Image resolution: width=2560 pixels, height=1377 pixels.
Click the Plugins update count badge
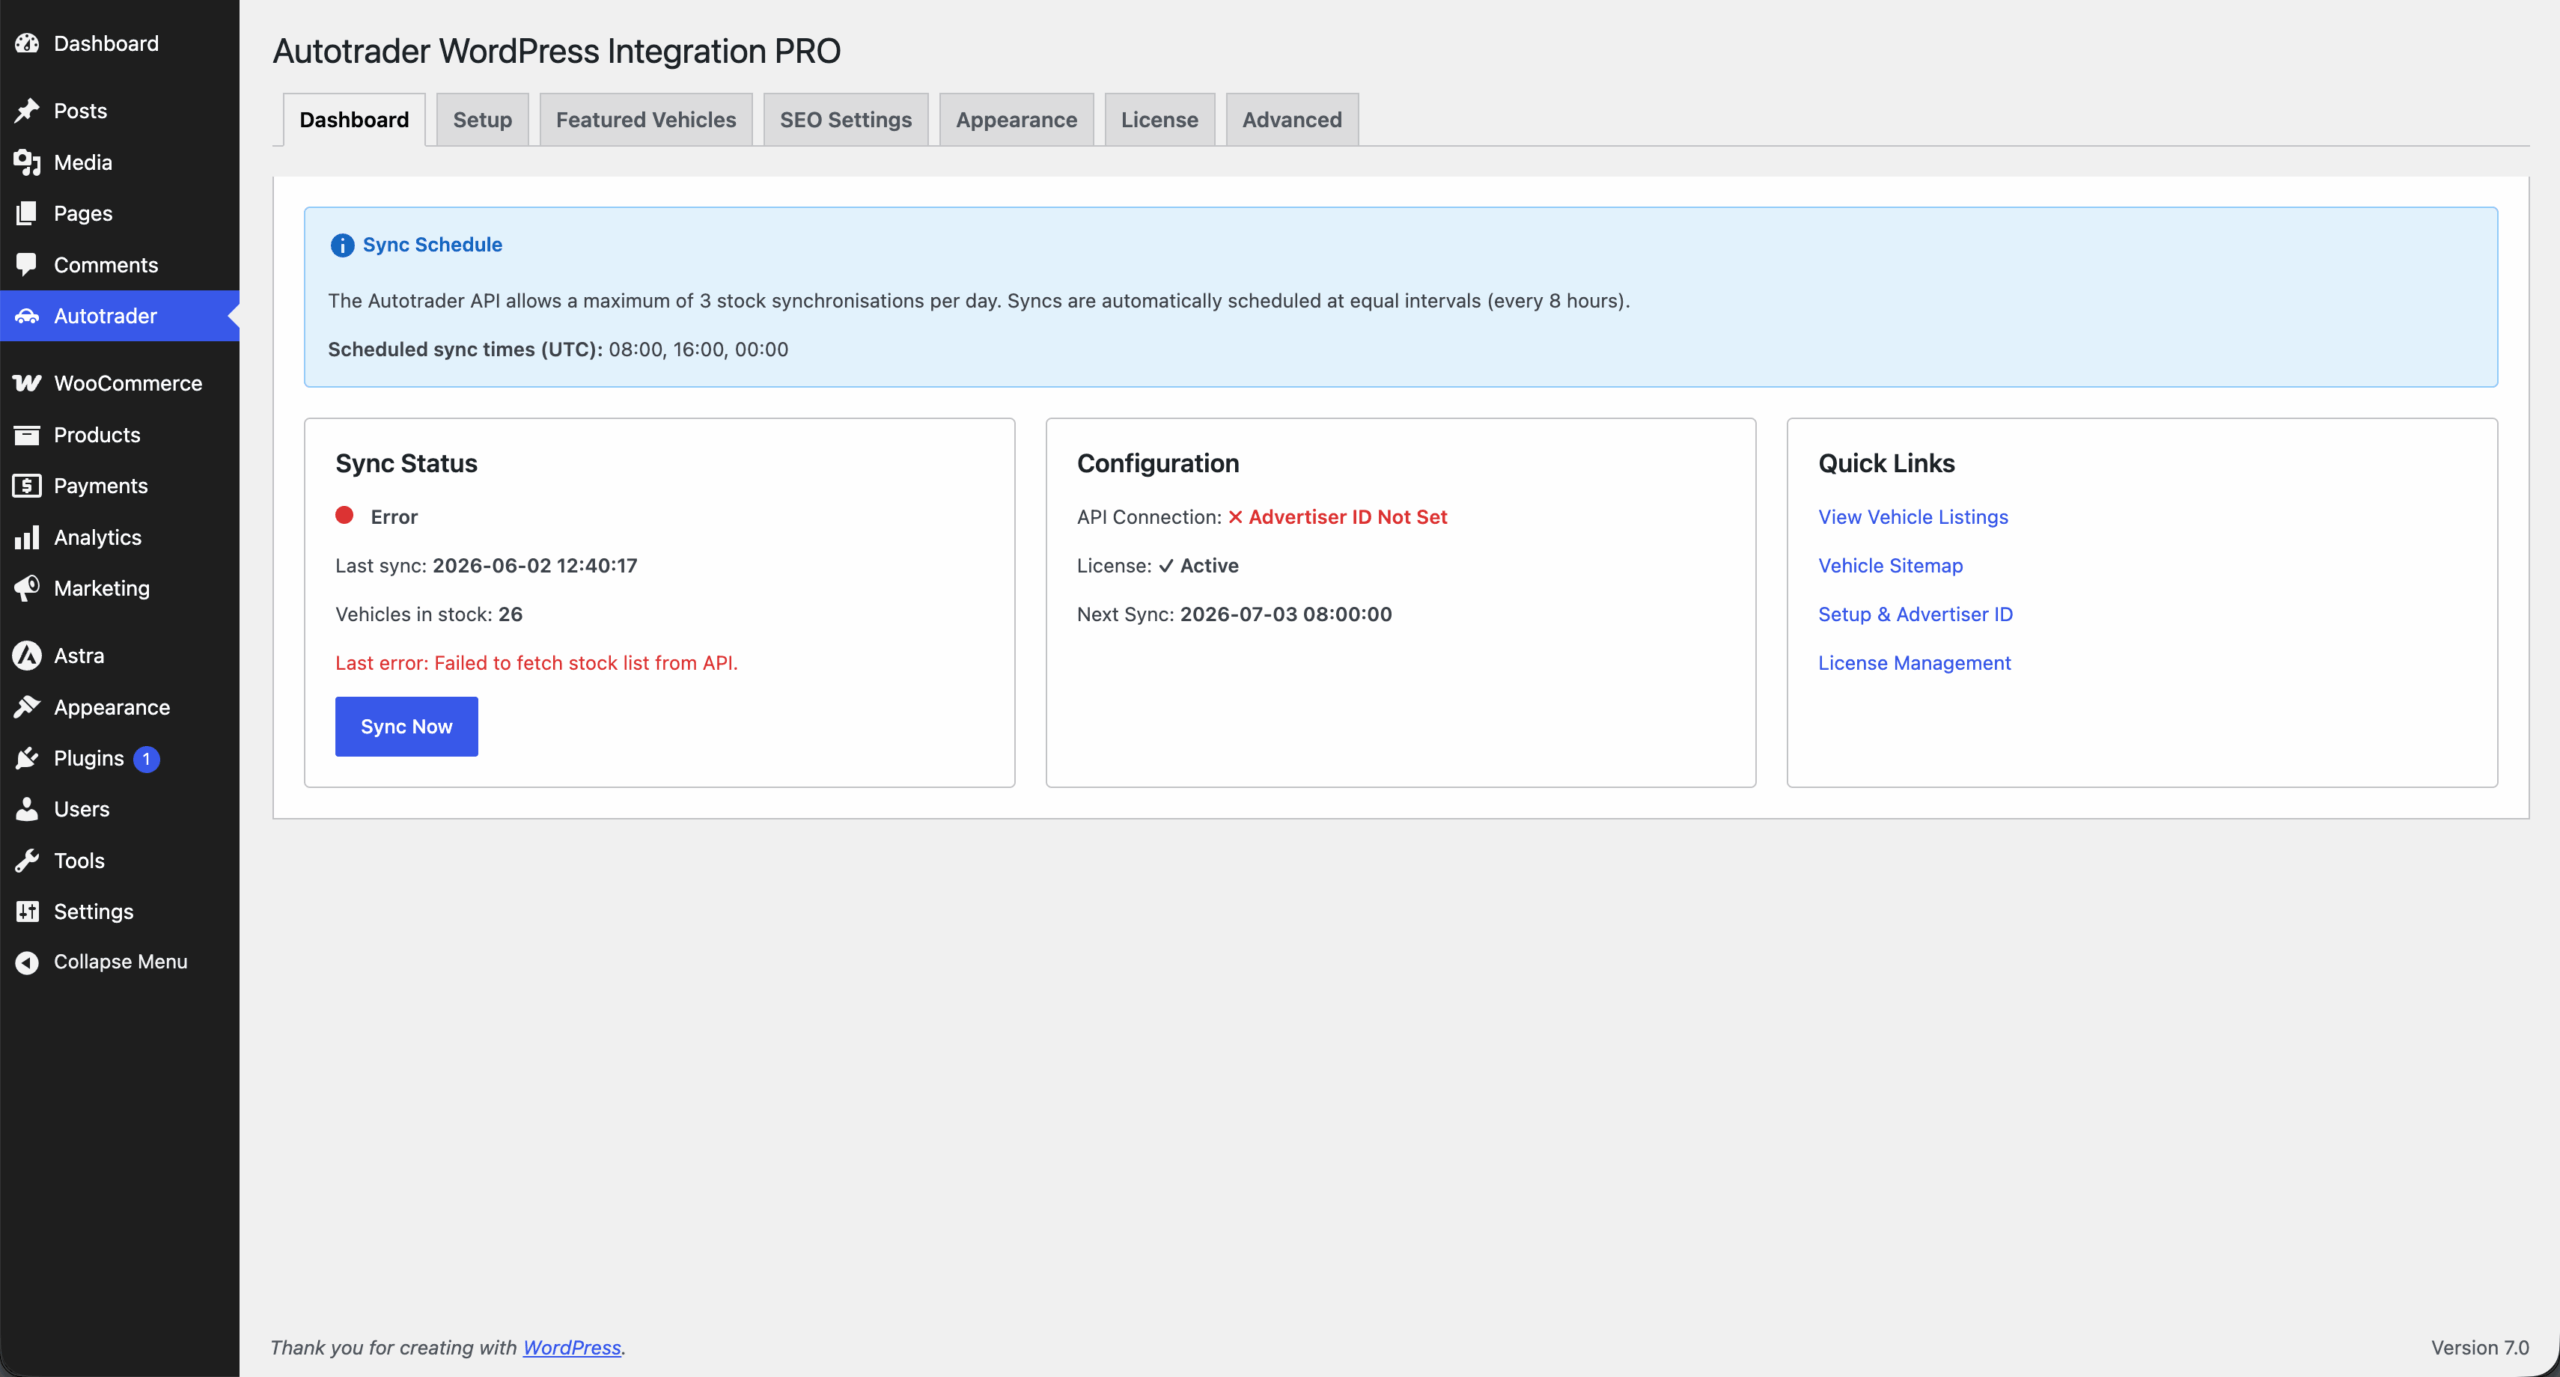coord(146,758)
